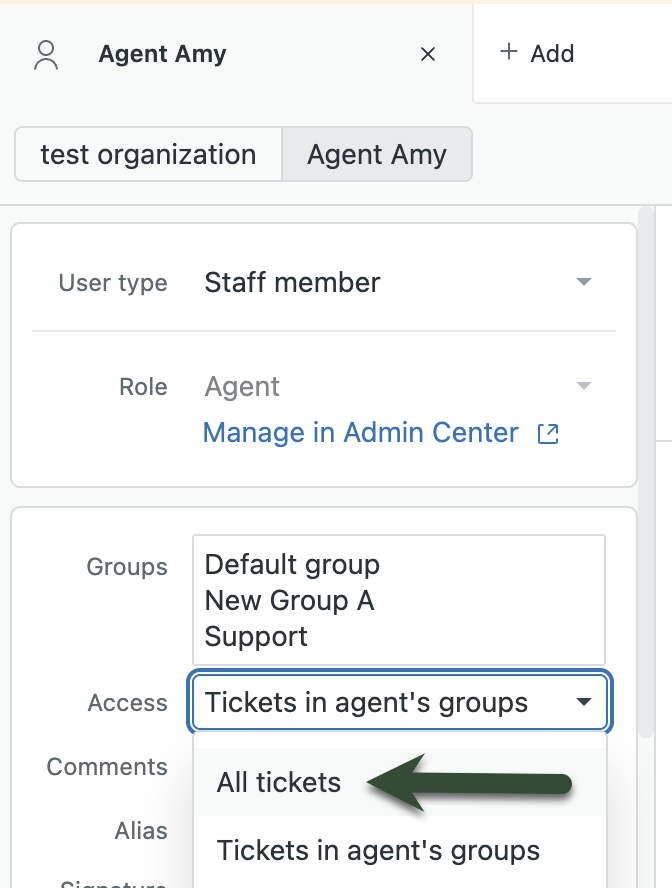Switch to the Agent Amy tab title

coord(162,54)
